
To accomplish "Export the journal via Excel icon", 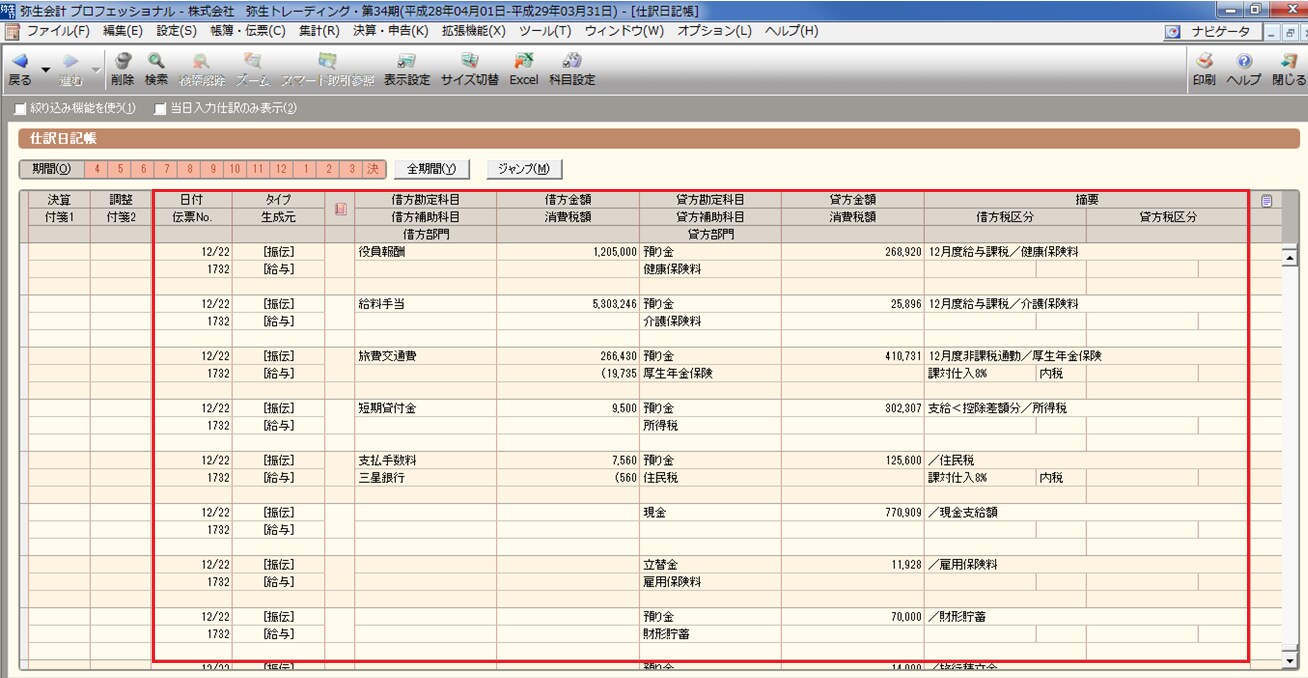I will (x=523, y=67).
